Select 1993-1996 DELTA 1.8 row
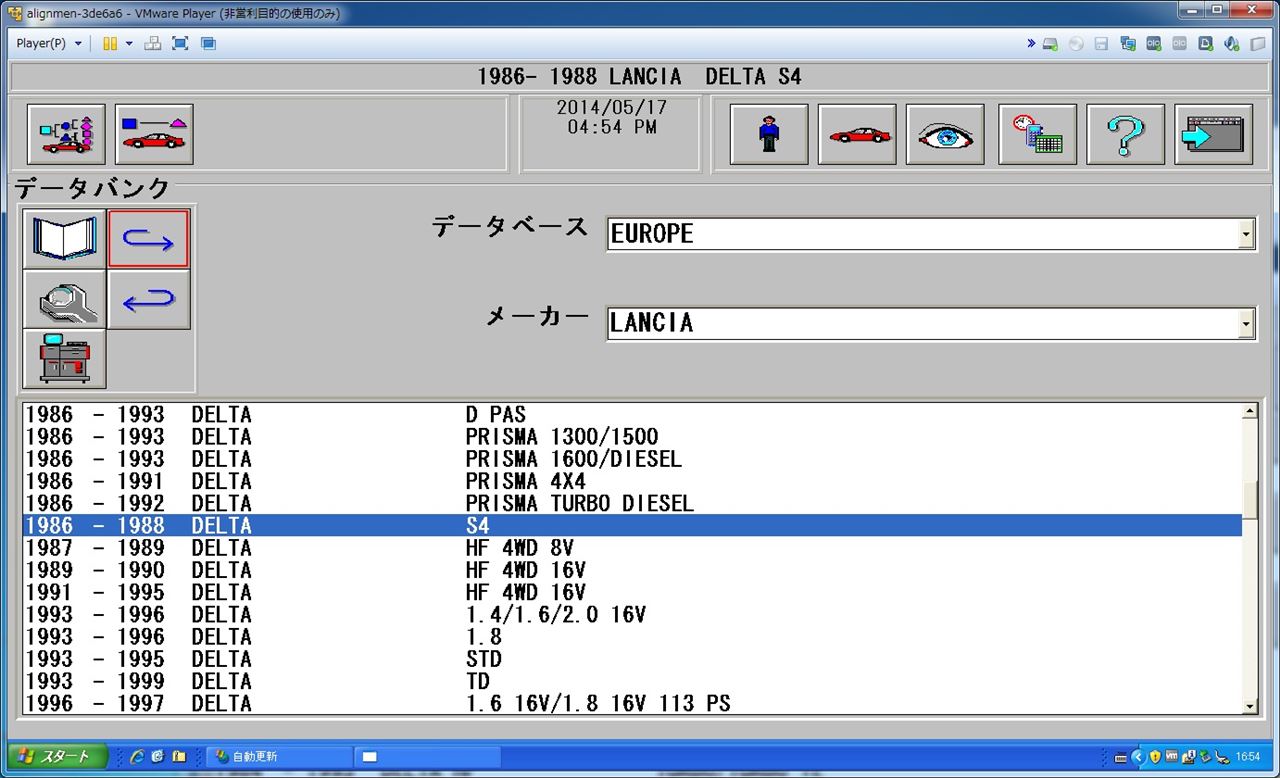 tap(632, 637)
